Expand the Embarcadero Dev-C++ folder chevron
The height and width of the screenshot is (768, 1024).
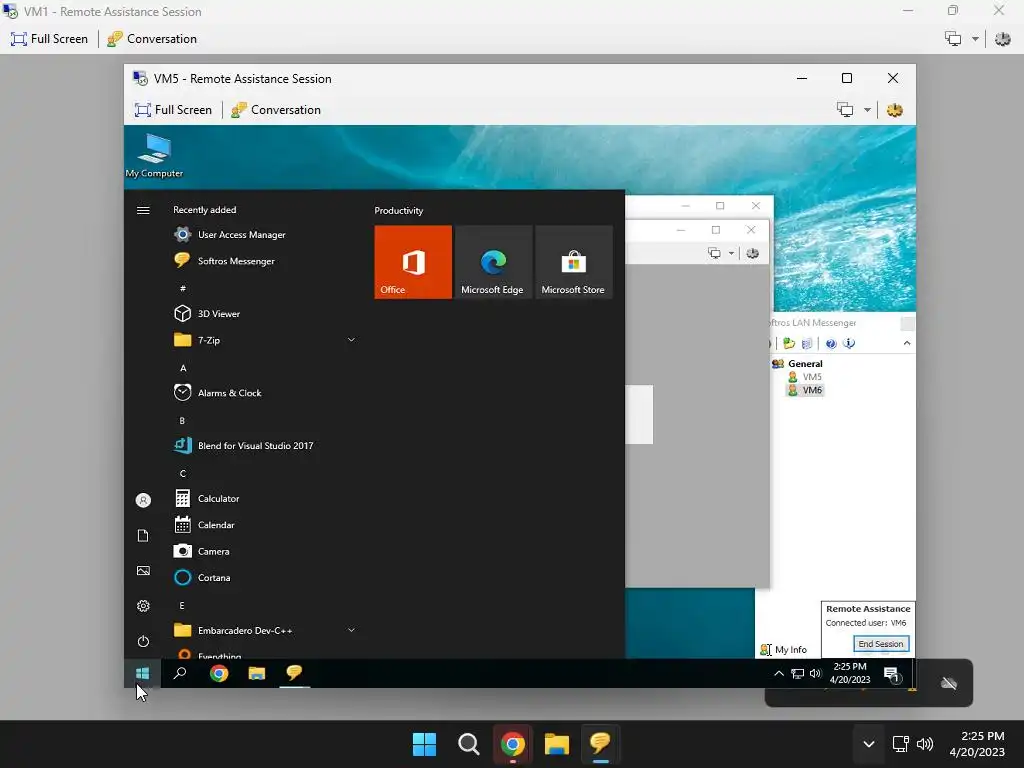(x=351, y=630)
